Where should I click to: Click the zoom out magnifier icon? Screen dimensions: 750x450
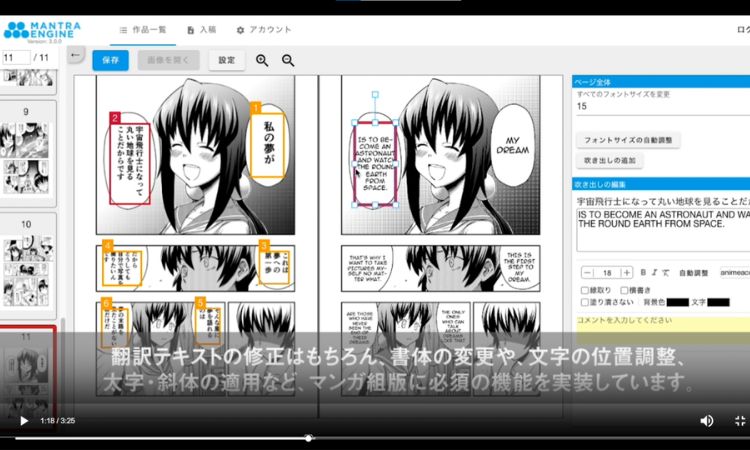[288, 60]
